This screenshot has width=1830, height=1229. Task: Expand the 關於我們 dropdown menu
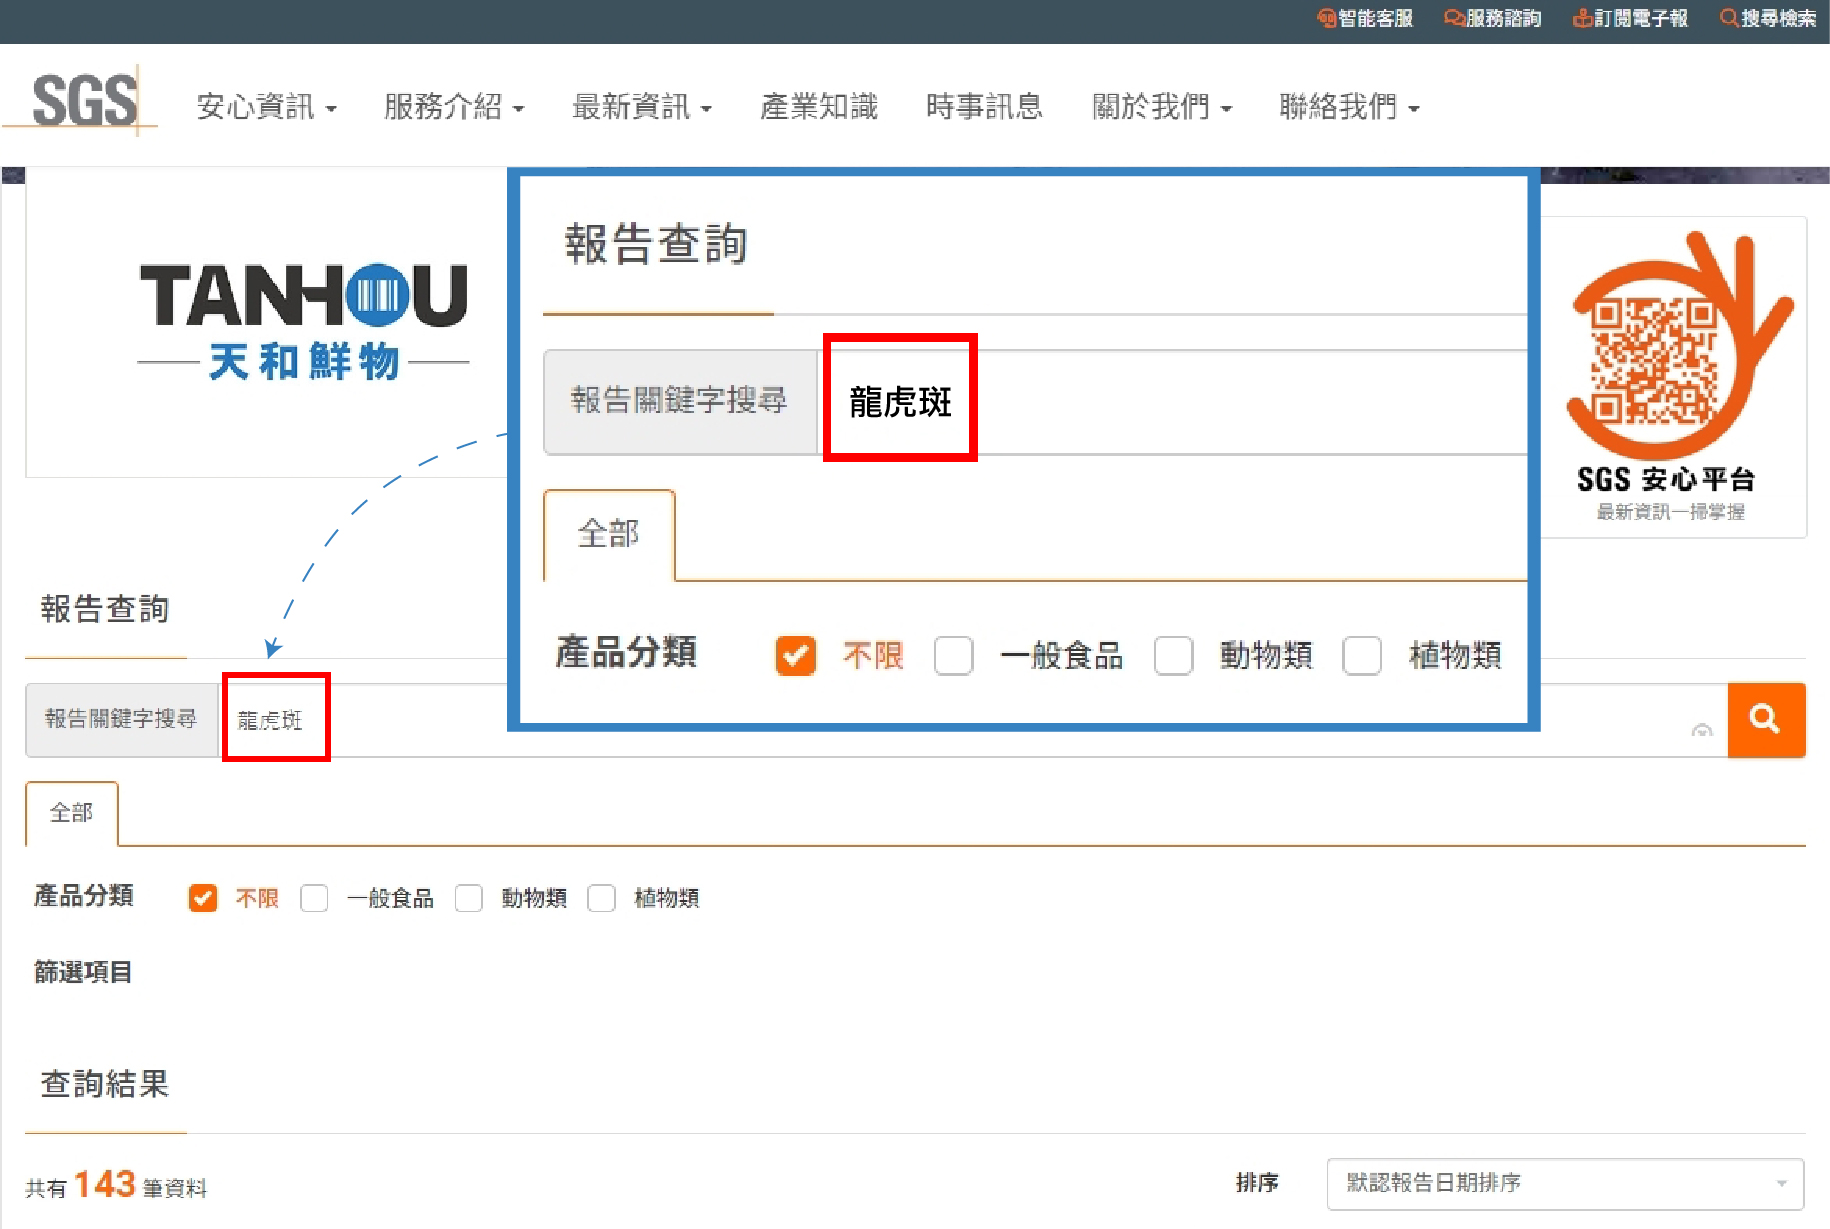coord(1162,106)
